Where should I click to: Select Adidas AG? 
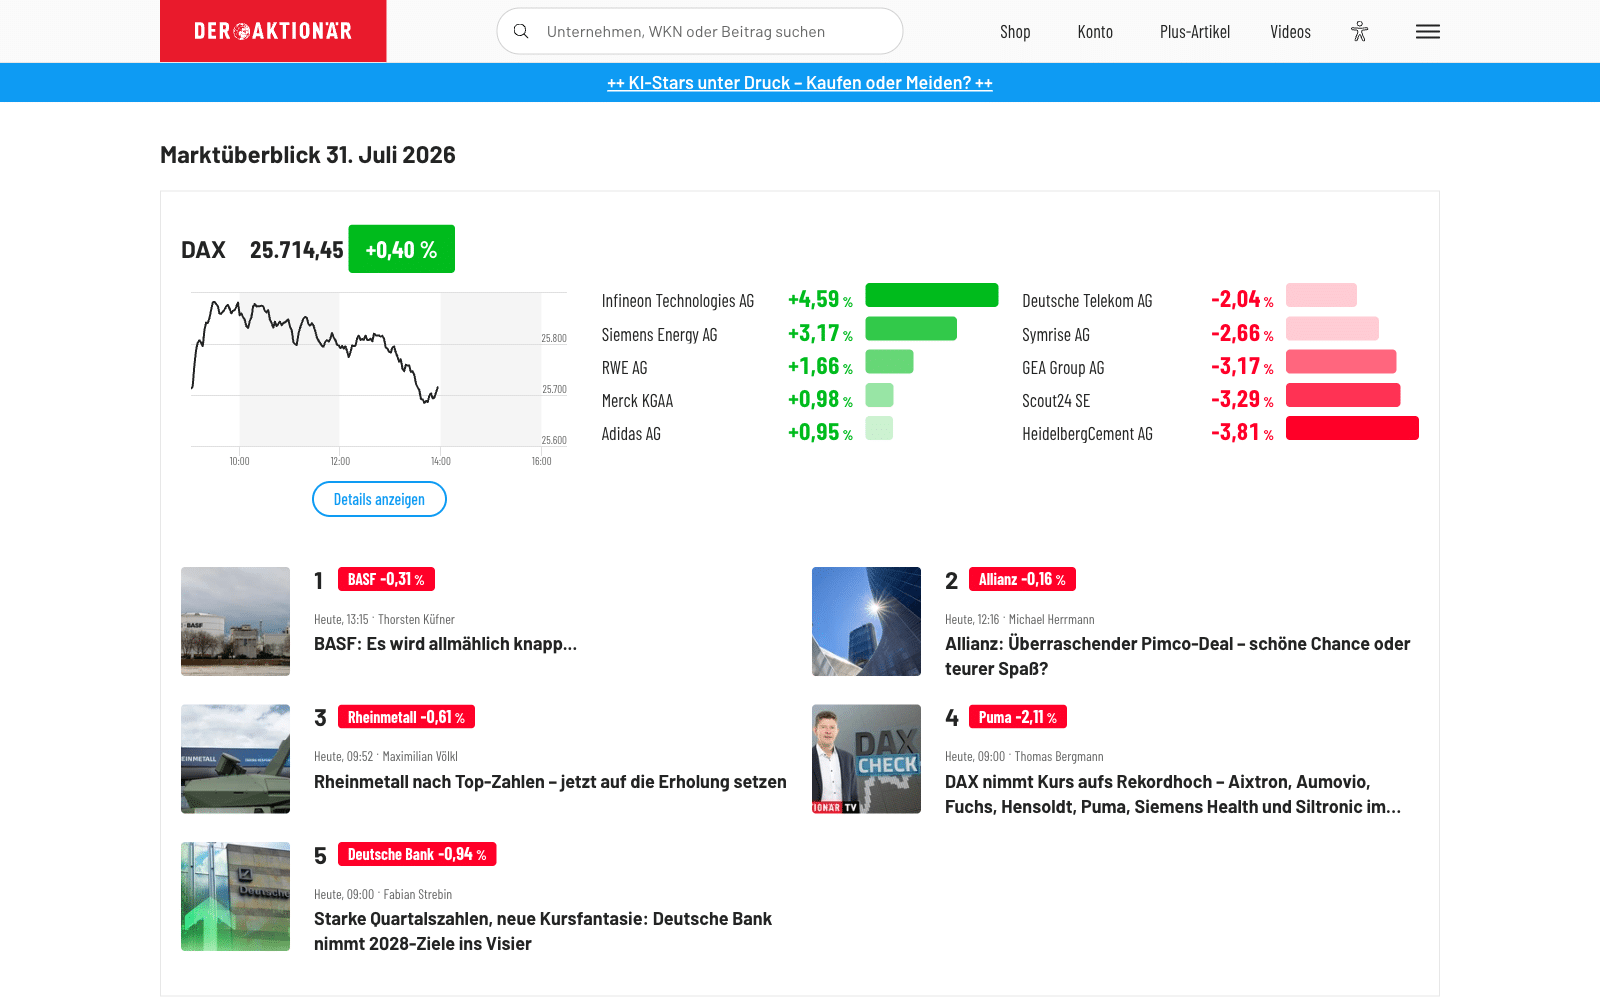click(x=631, y=434)
